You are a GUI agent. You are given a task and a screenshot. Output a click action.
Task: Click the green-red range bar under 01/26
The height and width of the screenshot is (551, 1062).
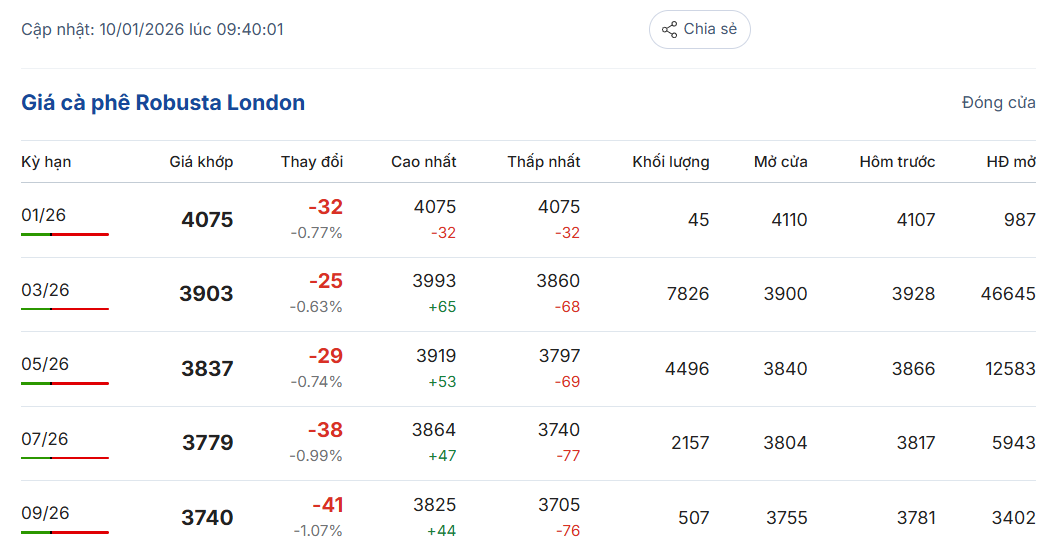65,234
